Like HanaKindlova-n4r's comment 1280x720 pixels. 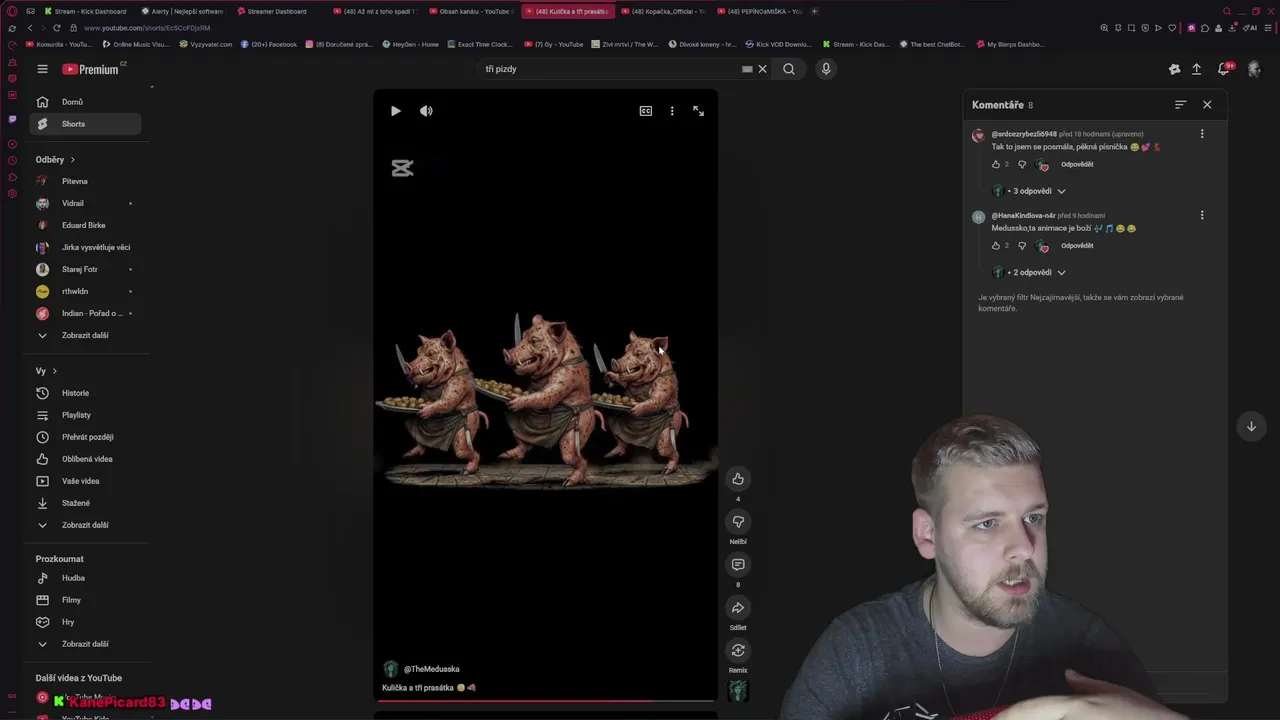coord(996,245)
